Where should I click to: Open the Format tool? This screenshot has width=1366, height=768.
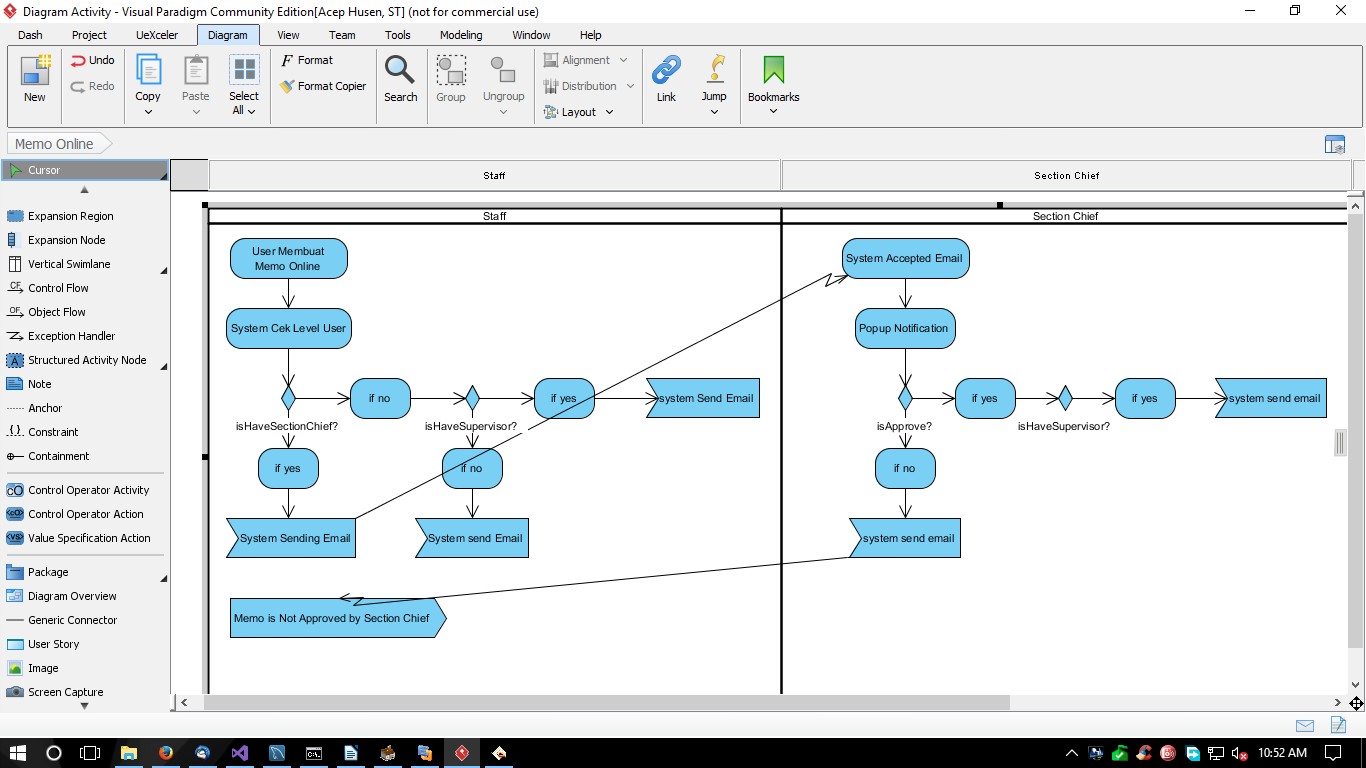pos(307,60)
